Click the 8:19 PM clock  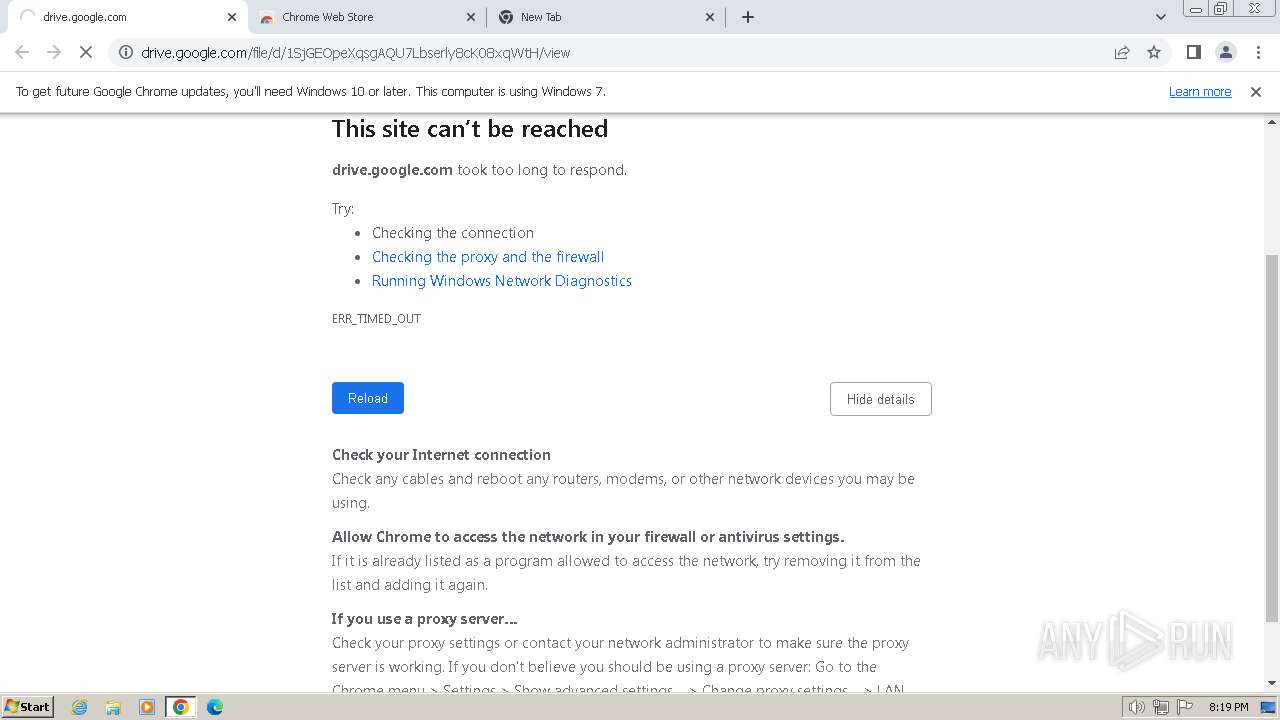click(x=1228, y=707)
